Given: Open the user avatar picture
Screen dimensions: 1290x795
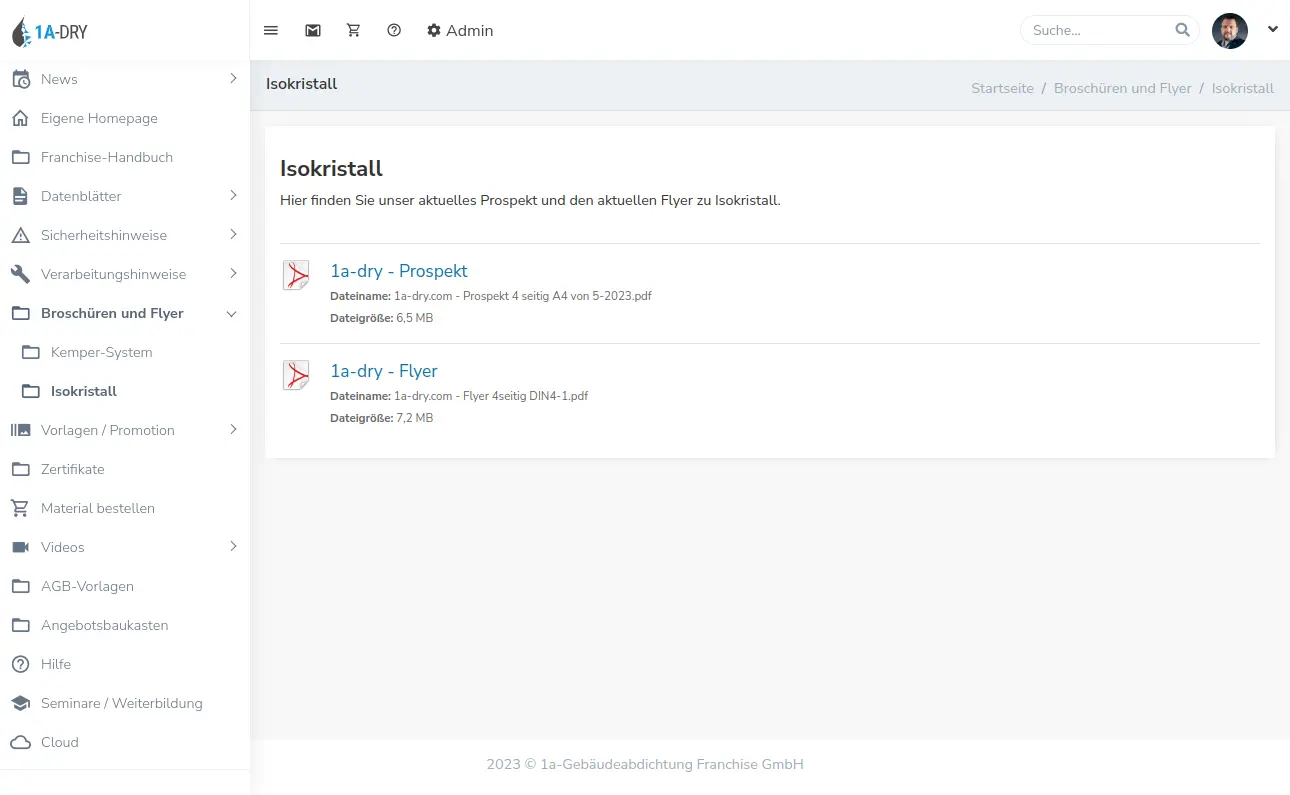Looking at the screenshot, I should pos(1230,30).
